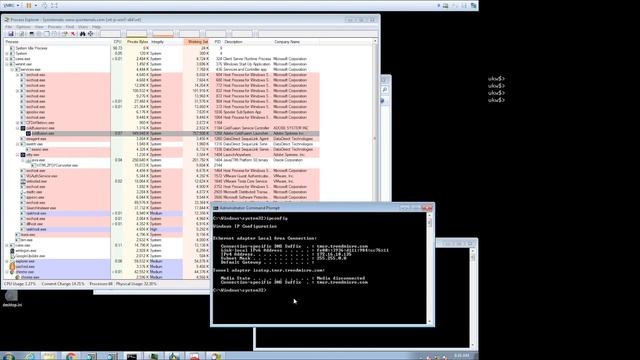Click the Kill Process red X icon
Viewport: 640px width, 360px height.
(x=73, y=34)
